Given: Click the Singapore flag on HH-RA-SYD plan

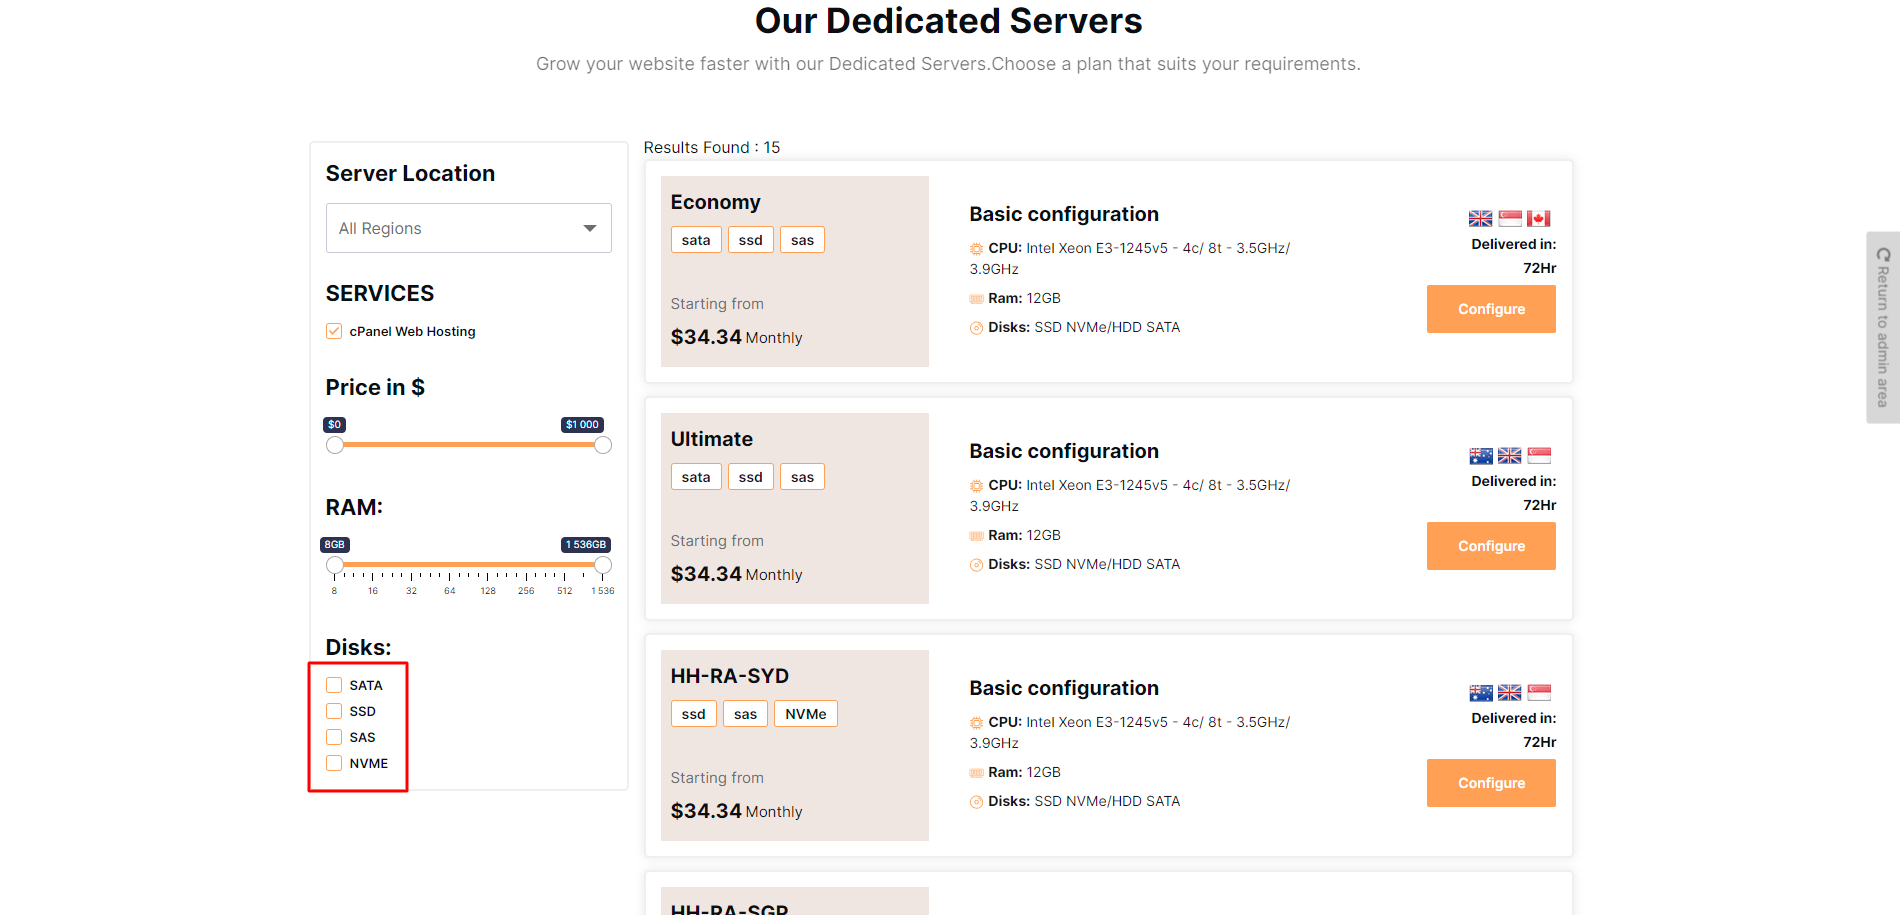Looking at the screenshot, I should 1539,693.
